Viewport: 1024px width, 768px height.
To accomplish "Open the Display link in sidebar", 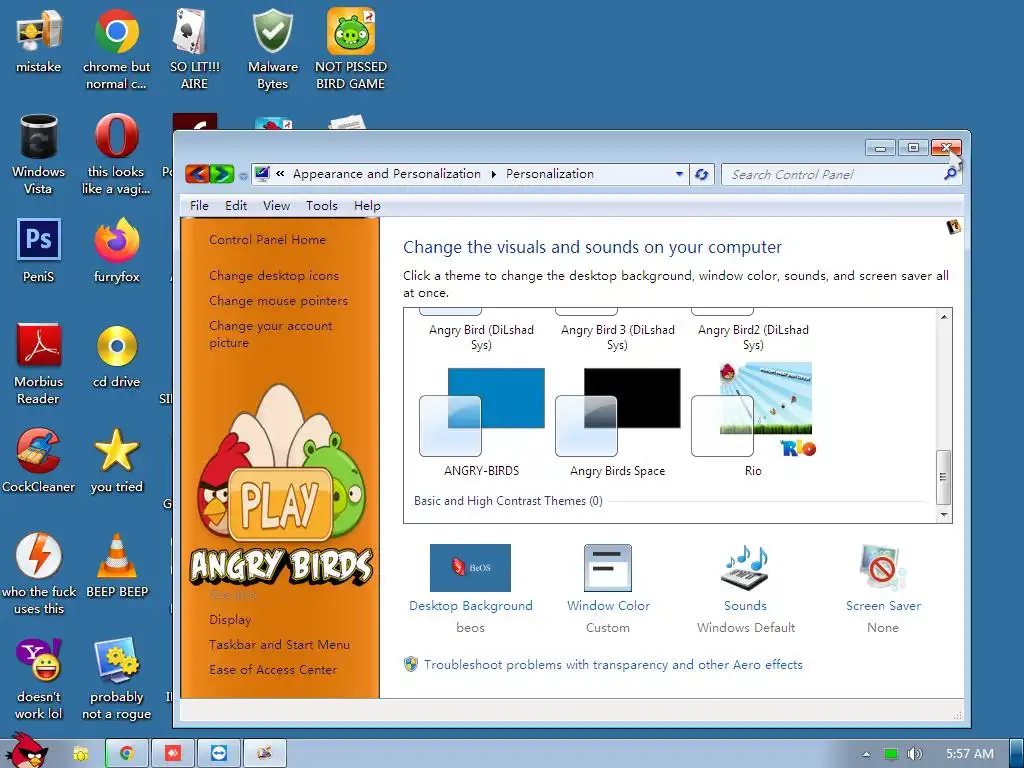I will point(230,620).
